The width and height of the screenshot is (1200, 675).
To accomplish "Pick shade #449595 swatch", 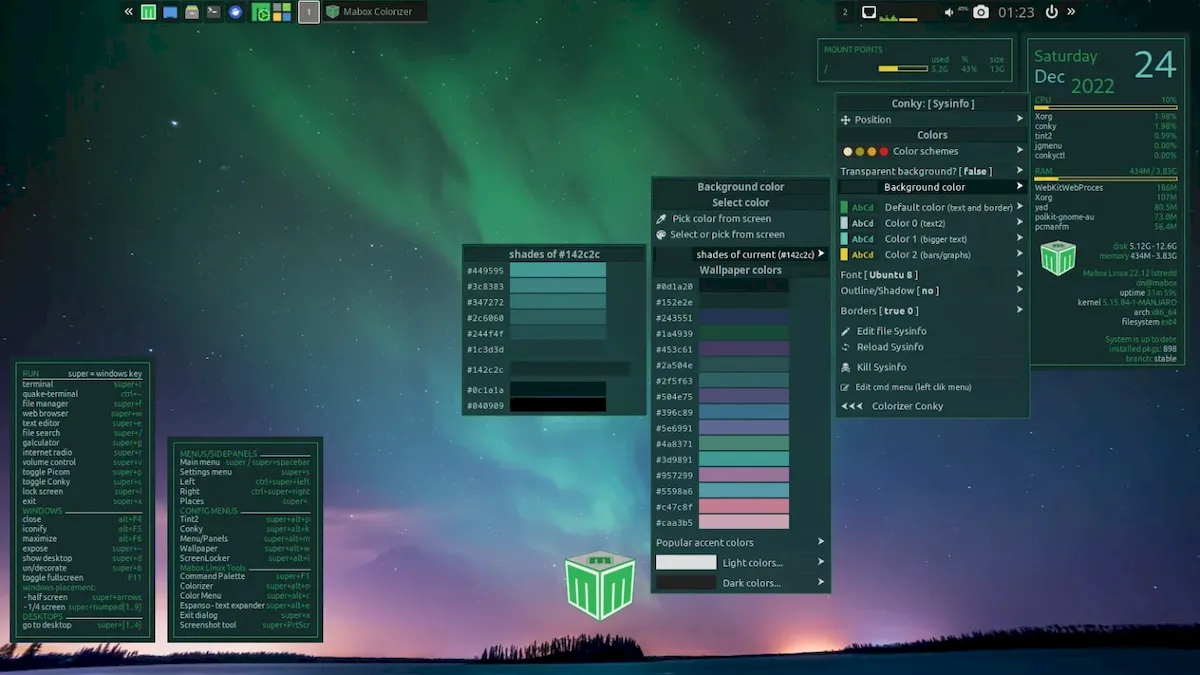I will click(x=558, y=270).
